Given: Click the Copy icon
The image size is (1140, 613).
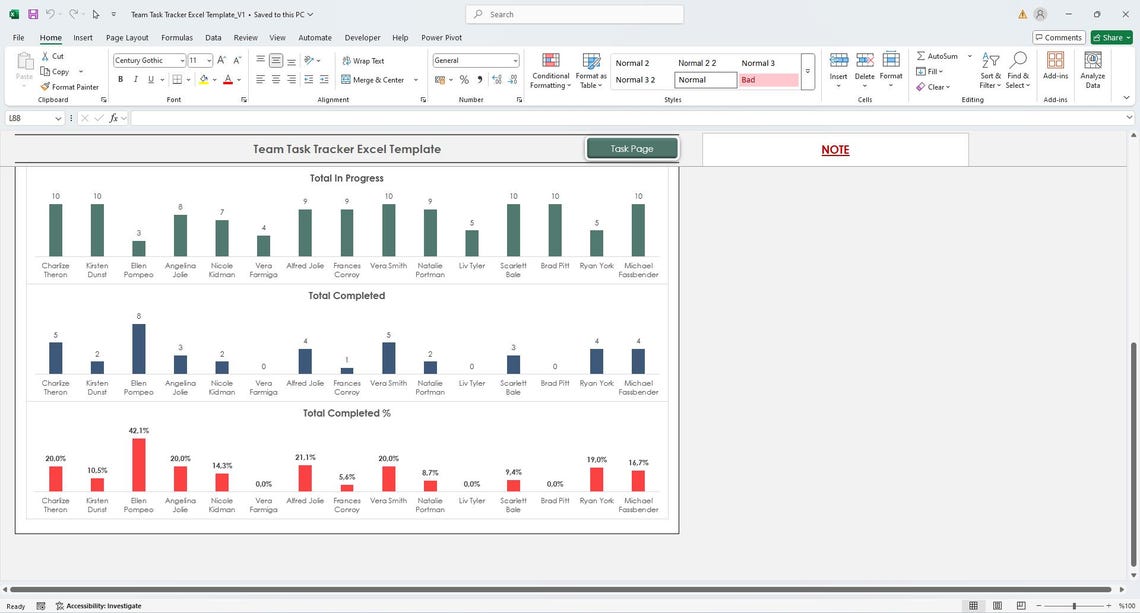Looking at the screenshot, I should [x=45, y=71].
